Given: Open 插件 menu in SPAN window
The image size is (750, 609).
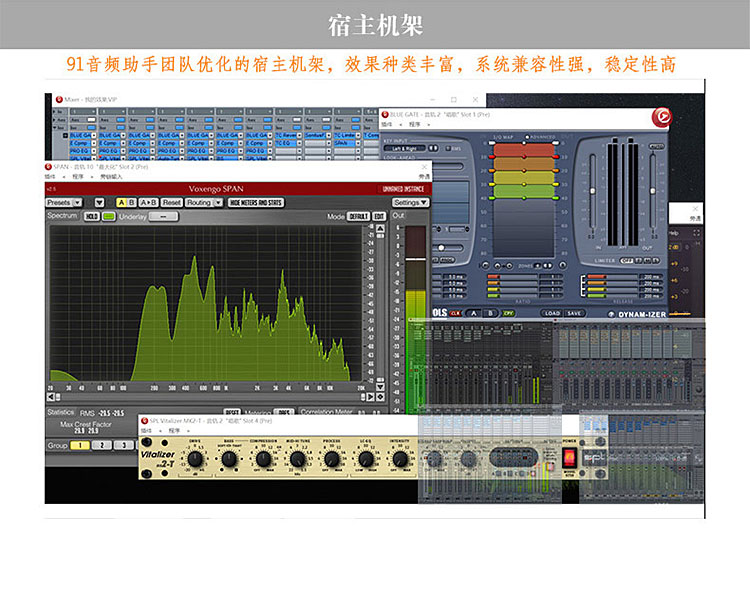Looking at the screenshot, I should click(50, 177).
